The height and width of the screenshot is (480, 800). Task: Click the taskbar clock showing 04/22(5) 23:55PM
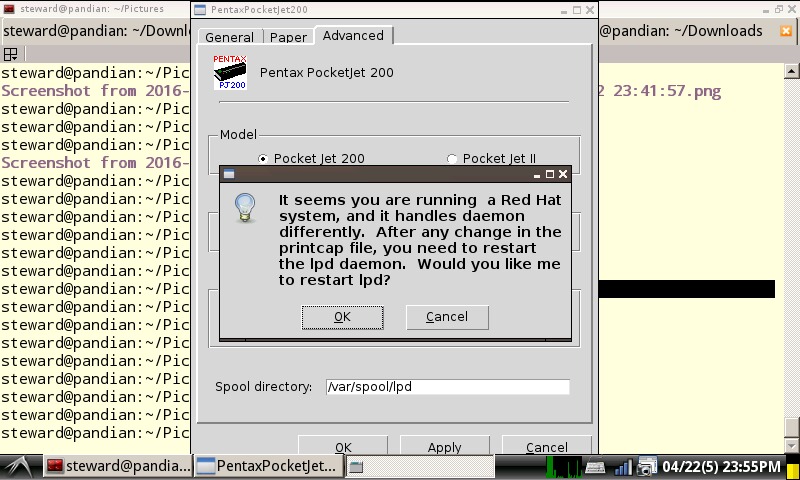(721, 466)
